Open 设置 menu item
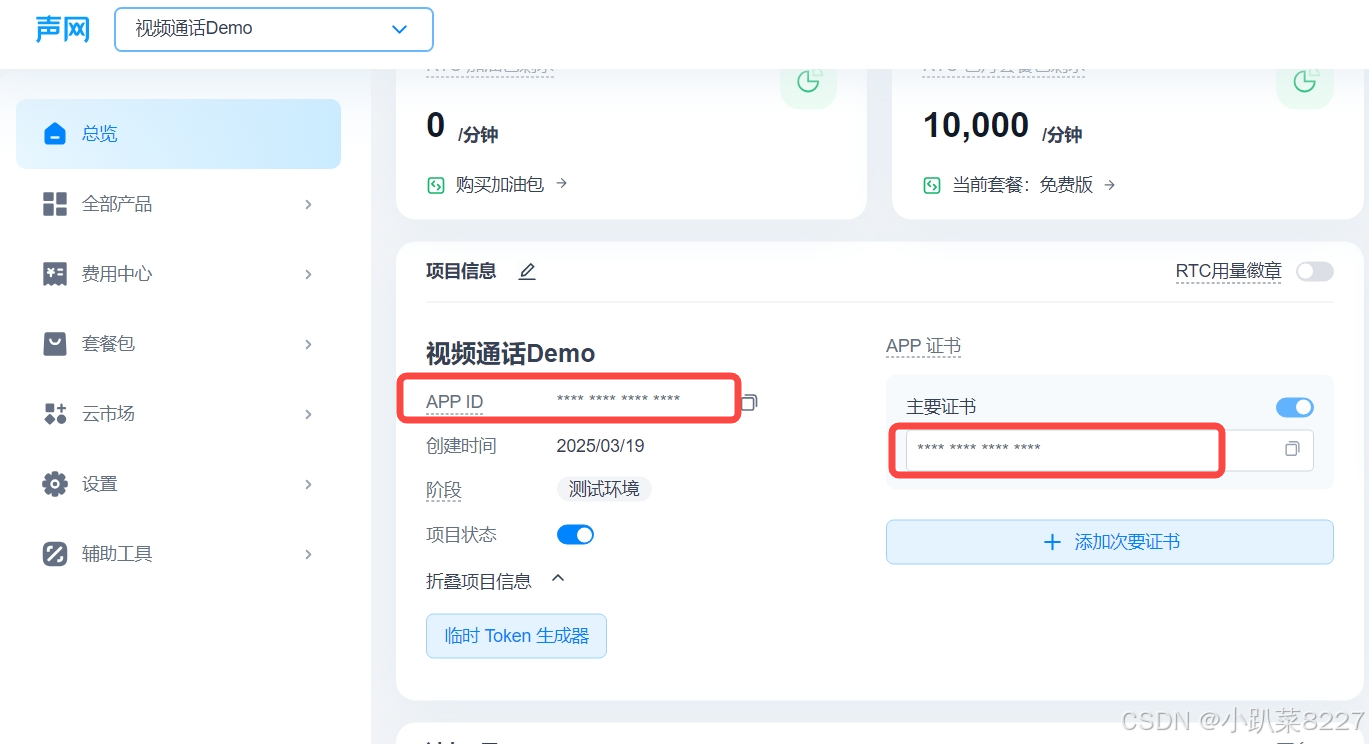Viewport: 1369px width, 744px height. tap(178, 484)
